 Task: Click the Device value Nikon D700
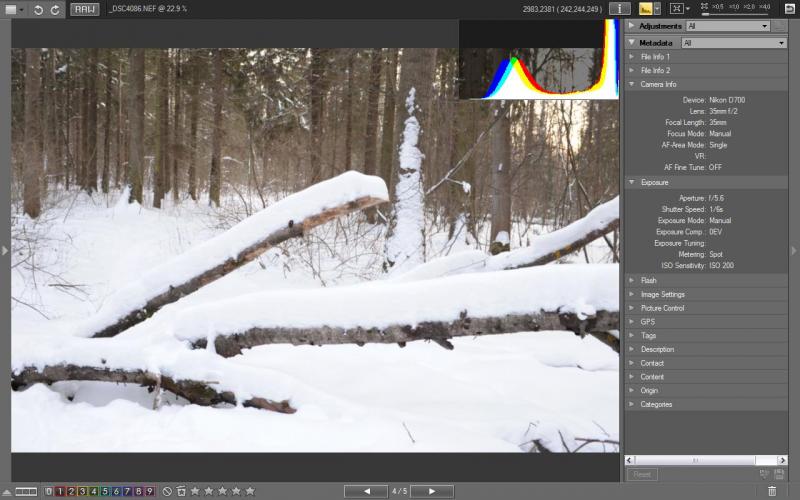point(727,100)
